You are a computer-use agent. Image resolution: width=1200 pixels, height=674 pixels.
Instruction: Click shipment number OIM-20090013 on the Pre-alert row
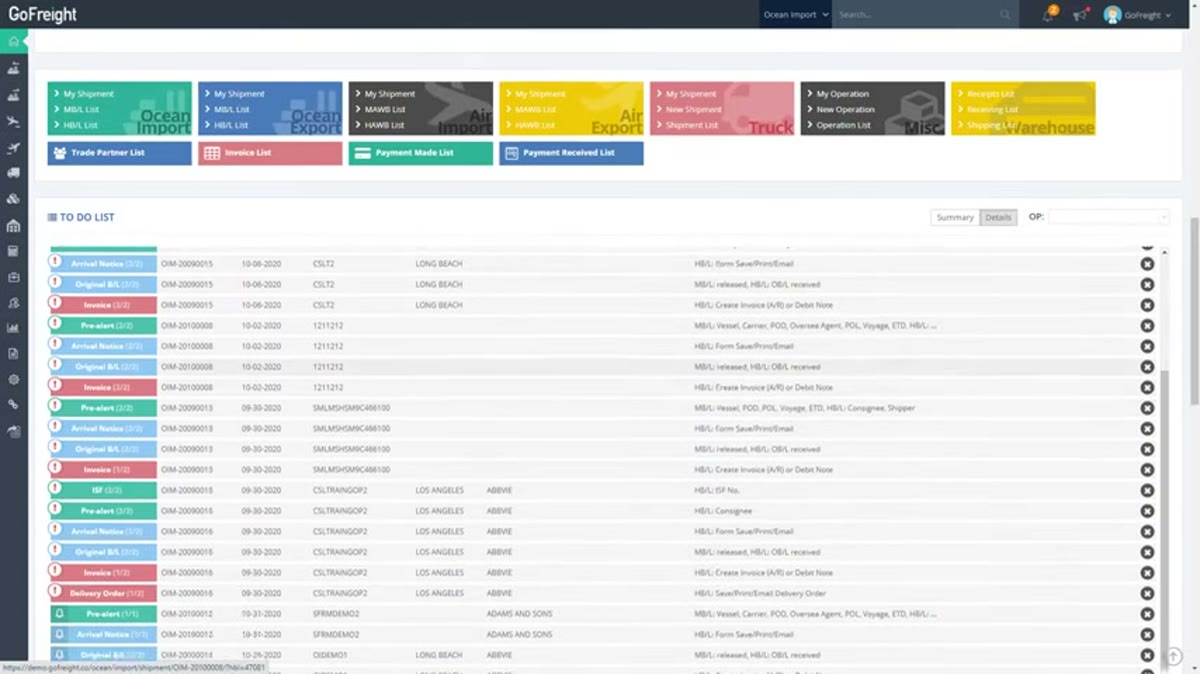187,408
